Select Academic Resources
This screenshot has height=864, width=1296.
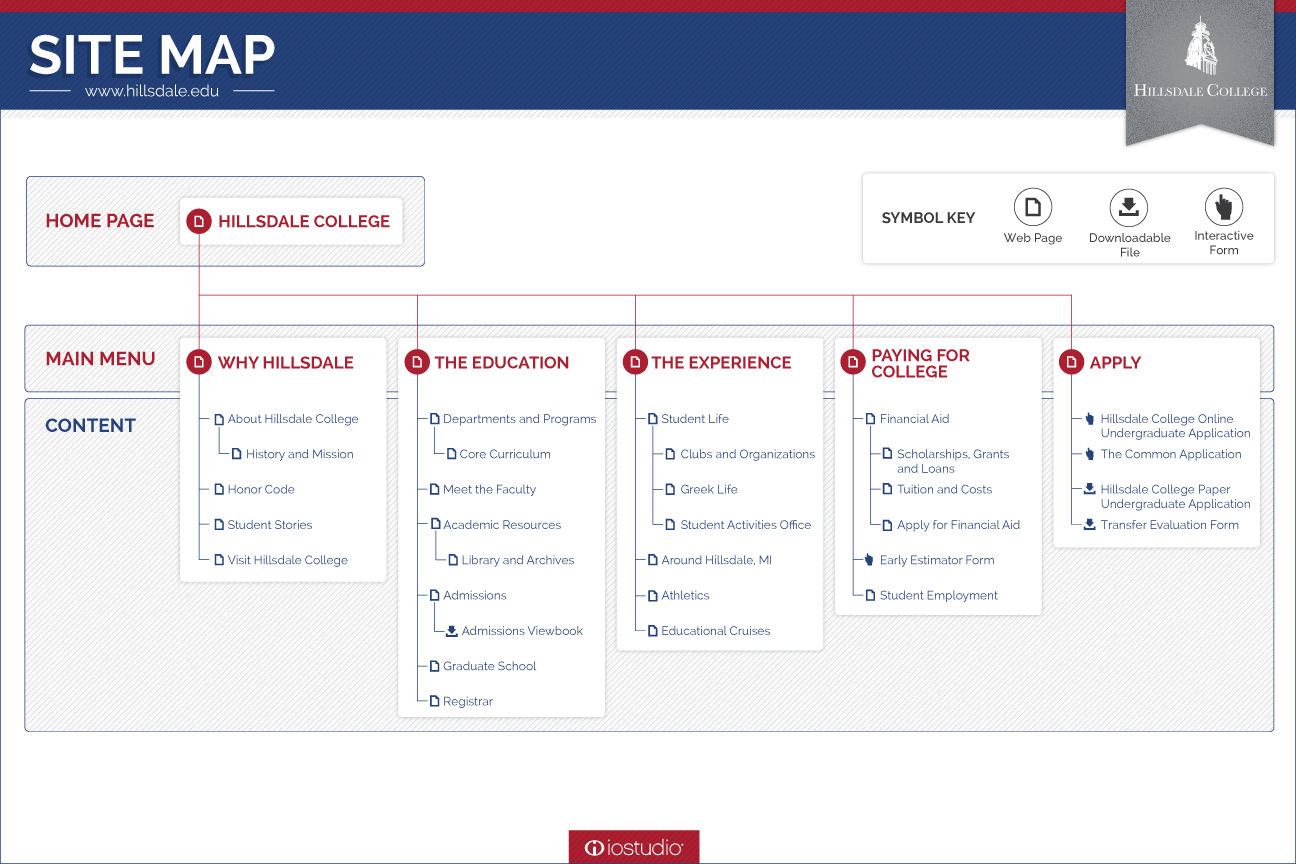(x=502, y=525)
